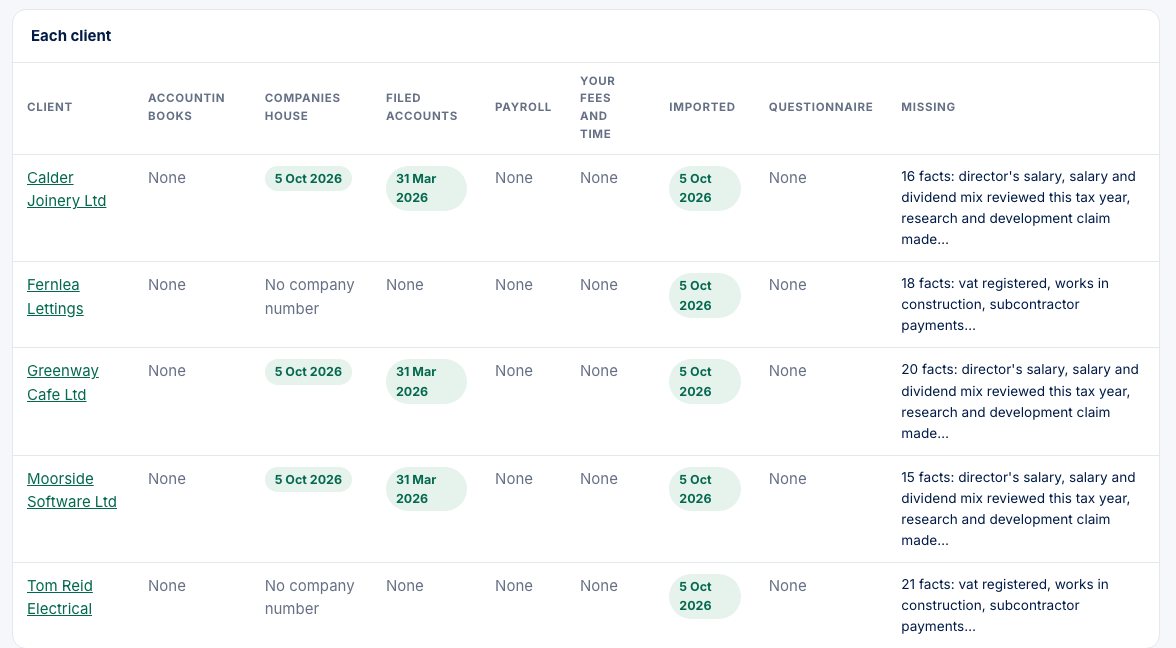Click the Accounting Books column header
This screenshot has width=1176, height=648.
pos(186,106)
